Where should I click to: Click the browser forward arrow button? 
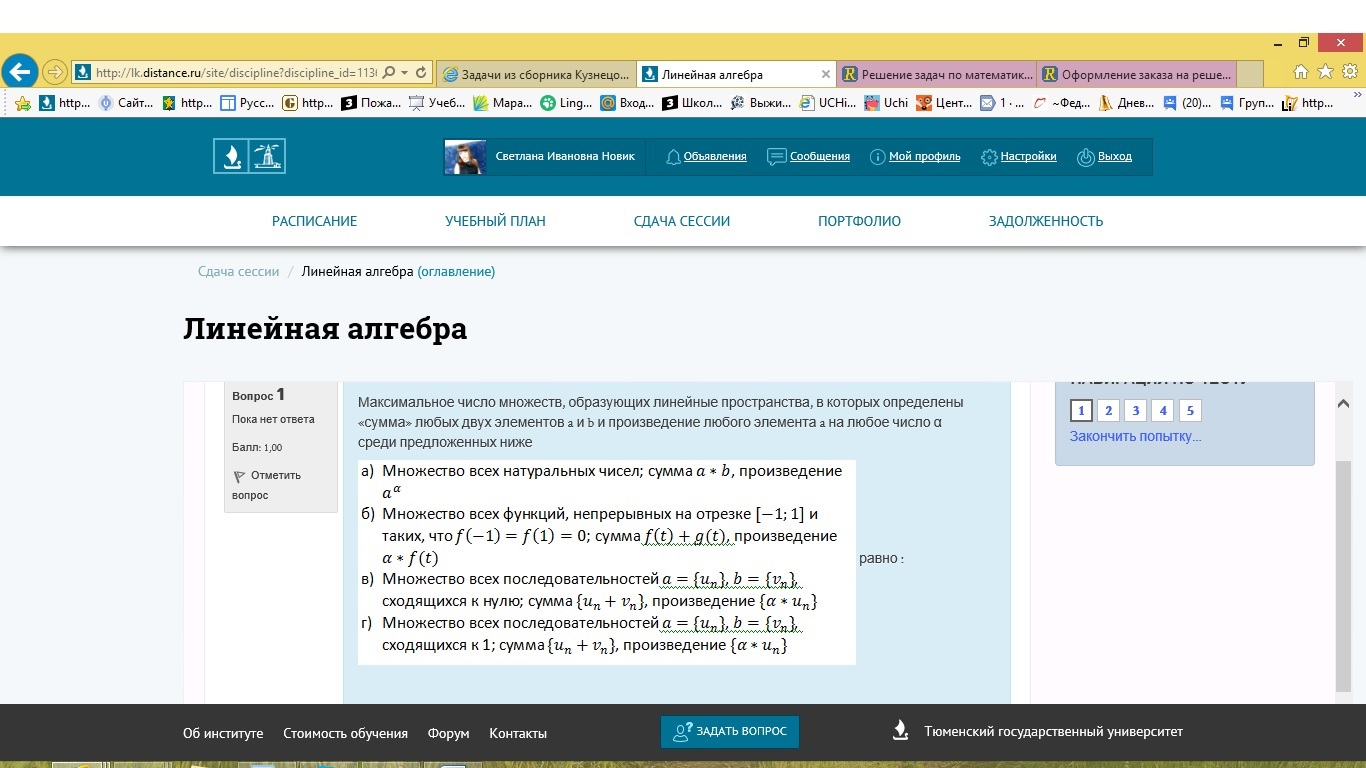(x=54, y=72)
